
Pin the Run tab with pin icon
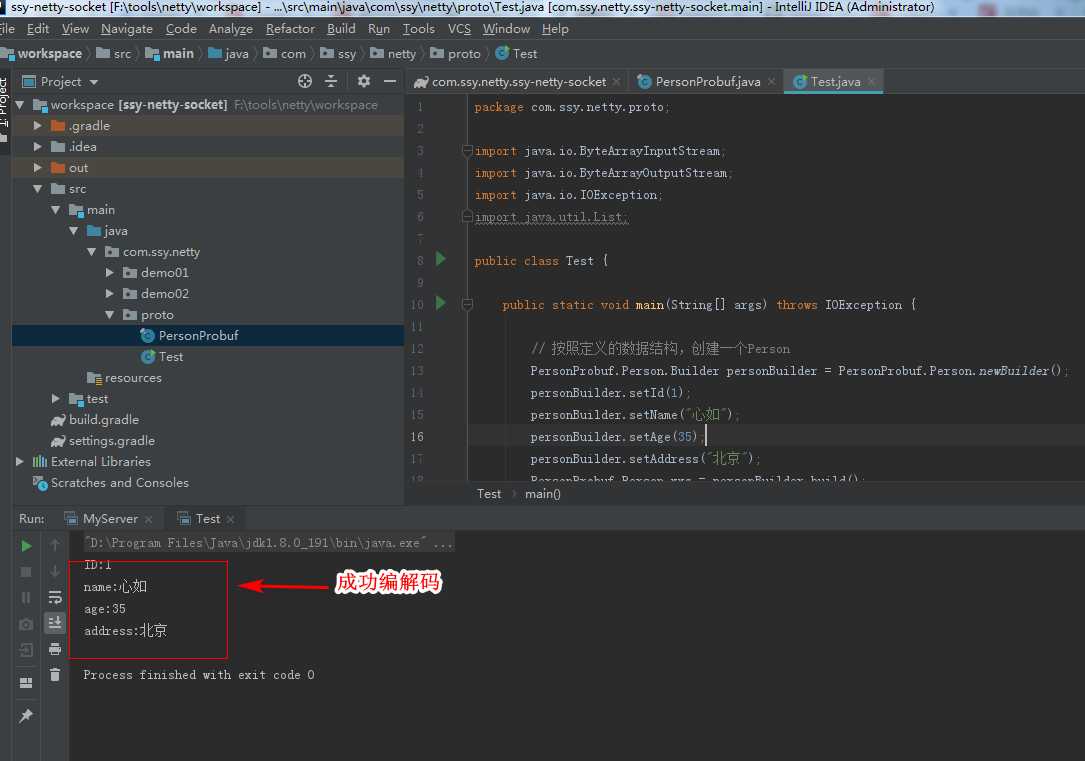point(26,715)
